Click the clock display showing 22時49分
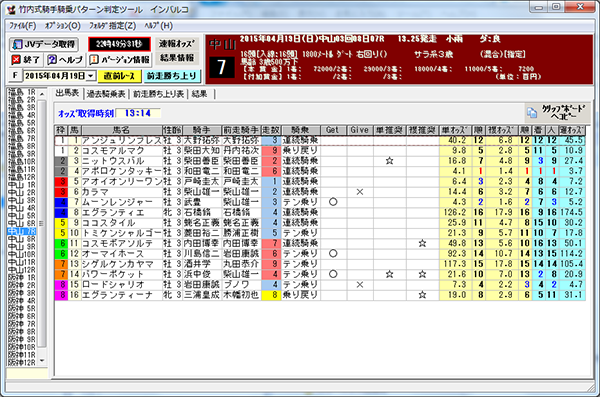The image size is (600, 397). [x=119, y=44]
